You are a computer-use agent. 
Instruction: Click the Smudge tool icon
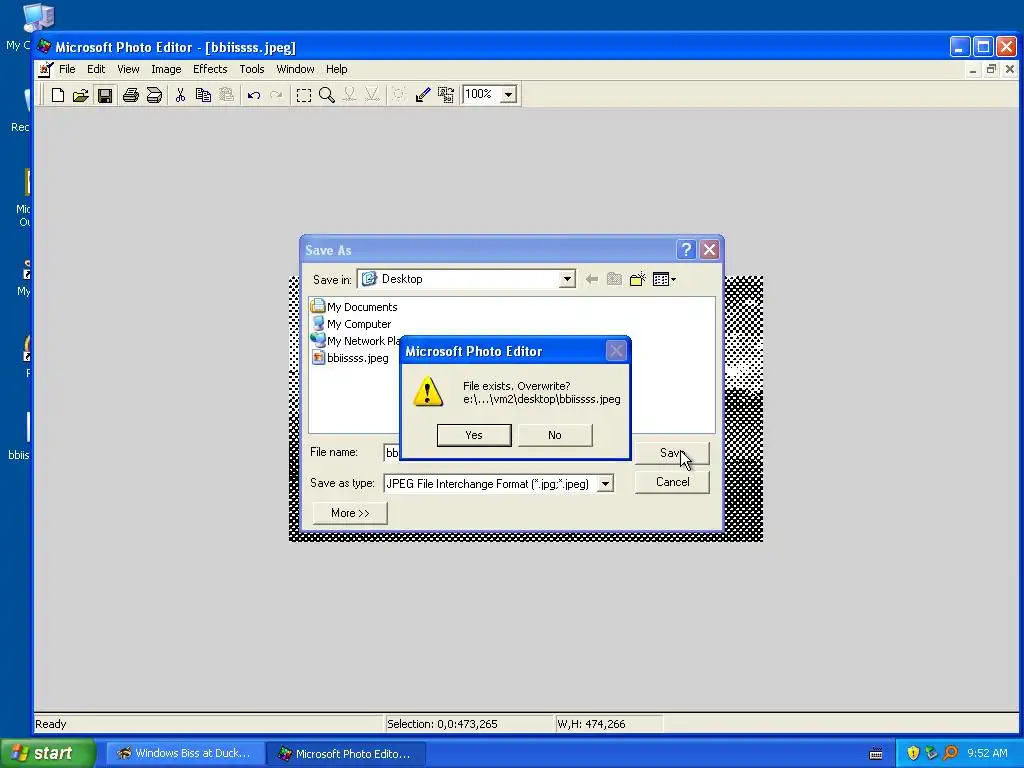tap(349, 95)
